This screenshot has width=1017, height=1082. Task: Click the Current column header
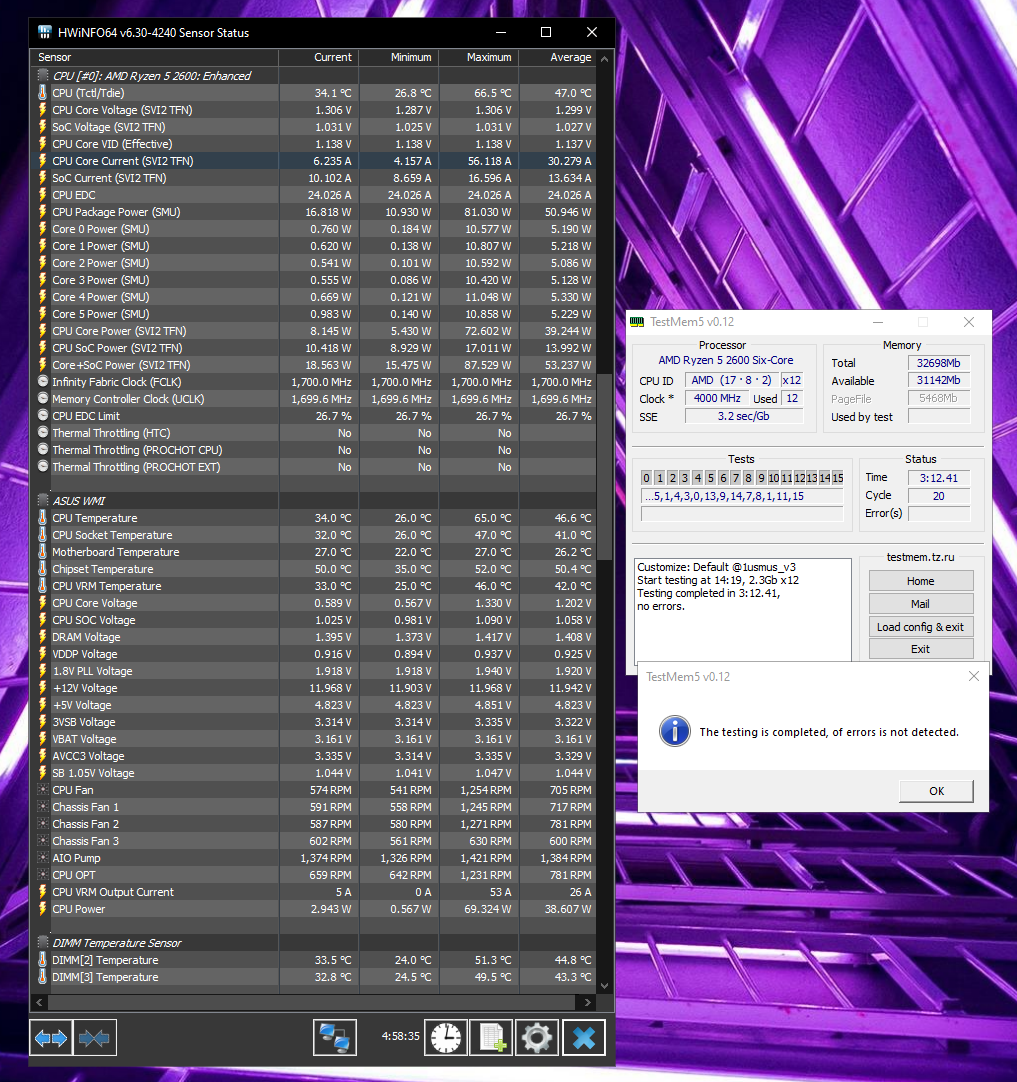click(319, 57)
